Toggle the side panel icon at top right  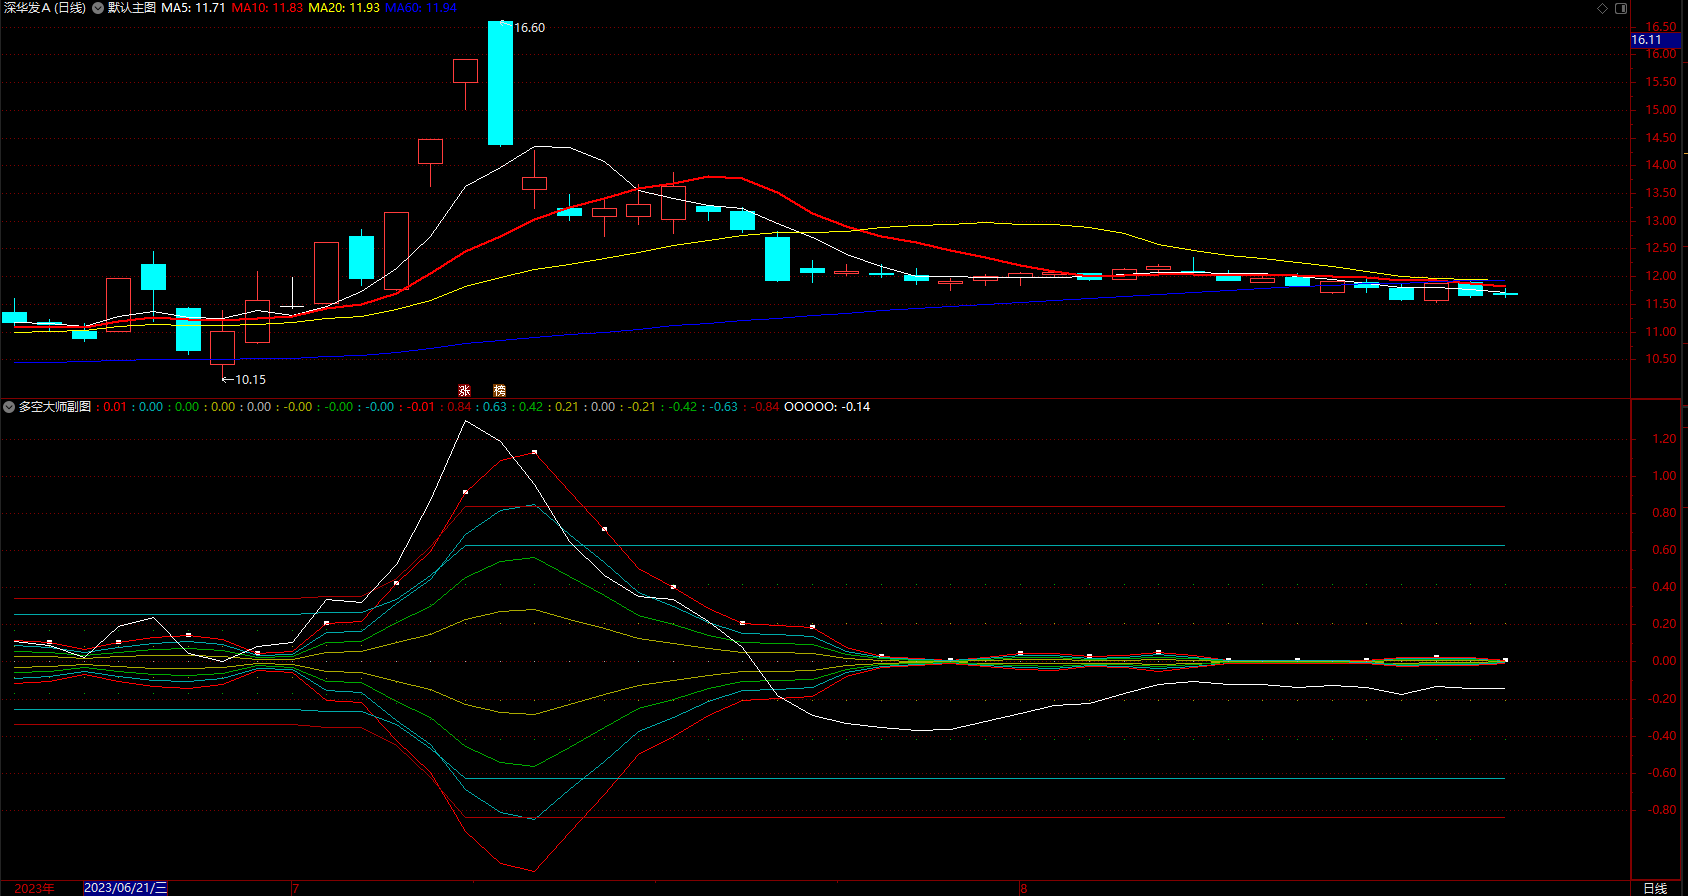(x=1621, y=8)
